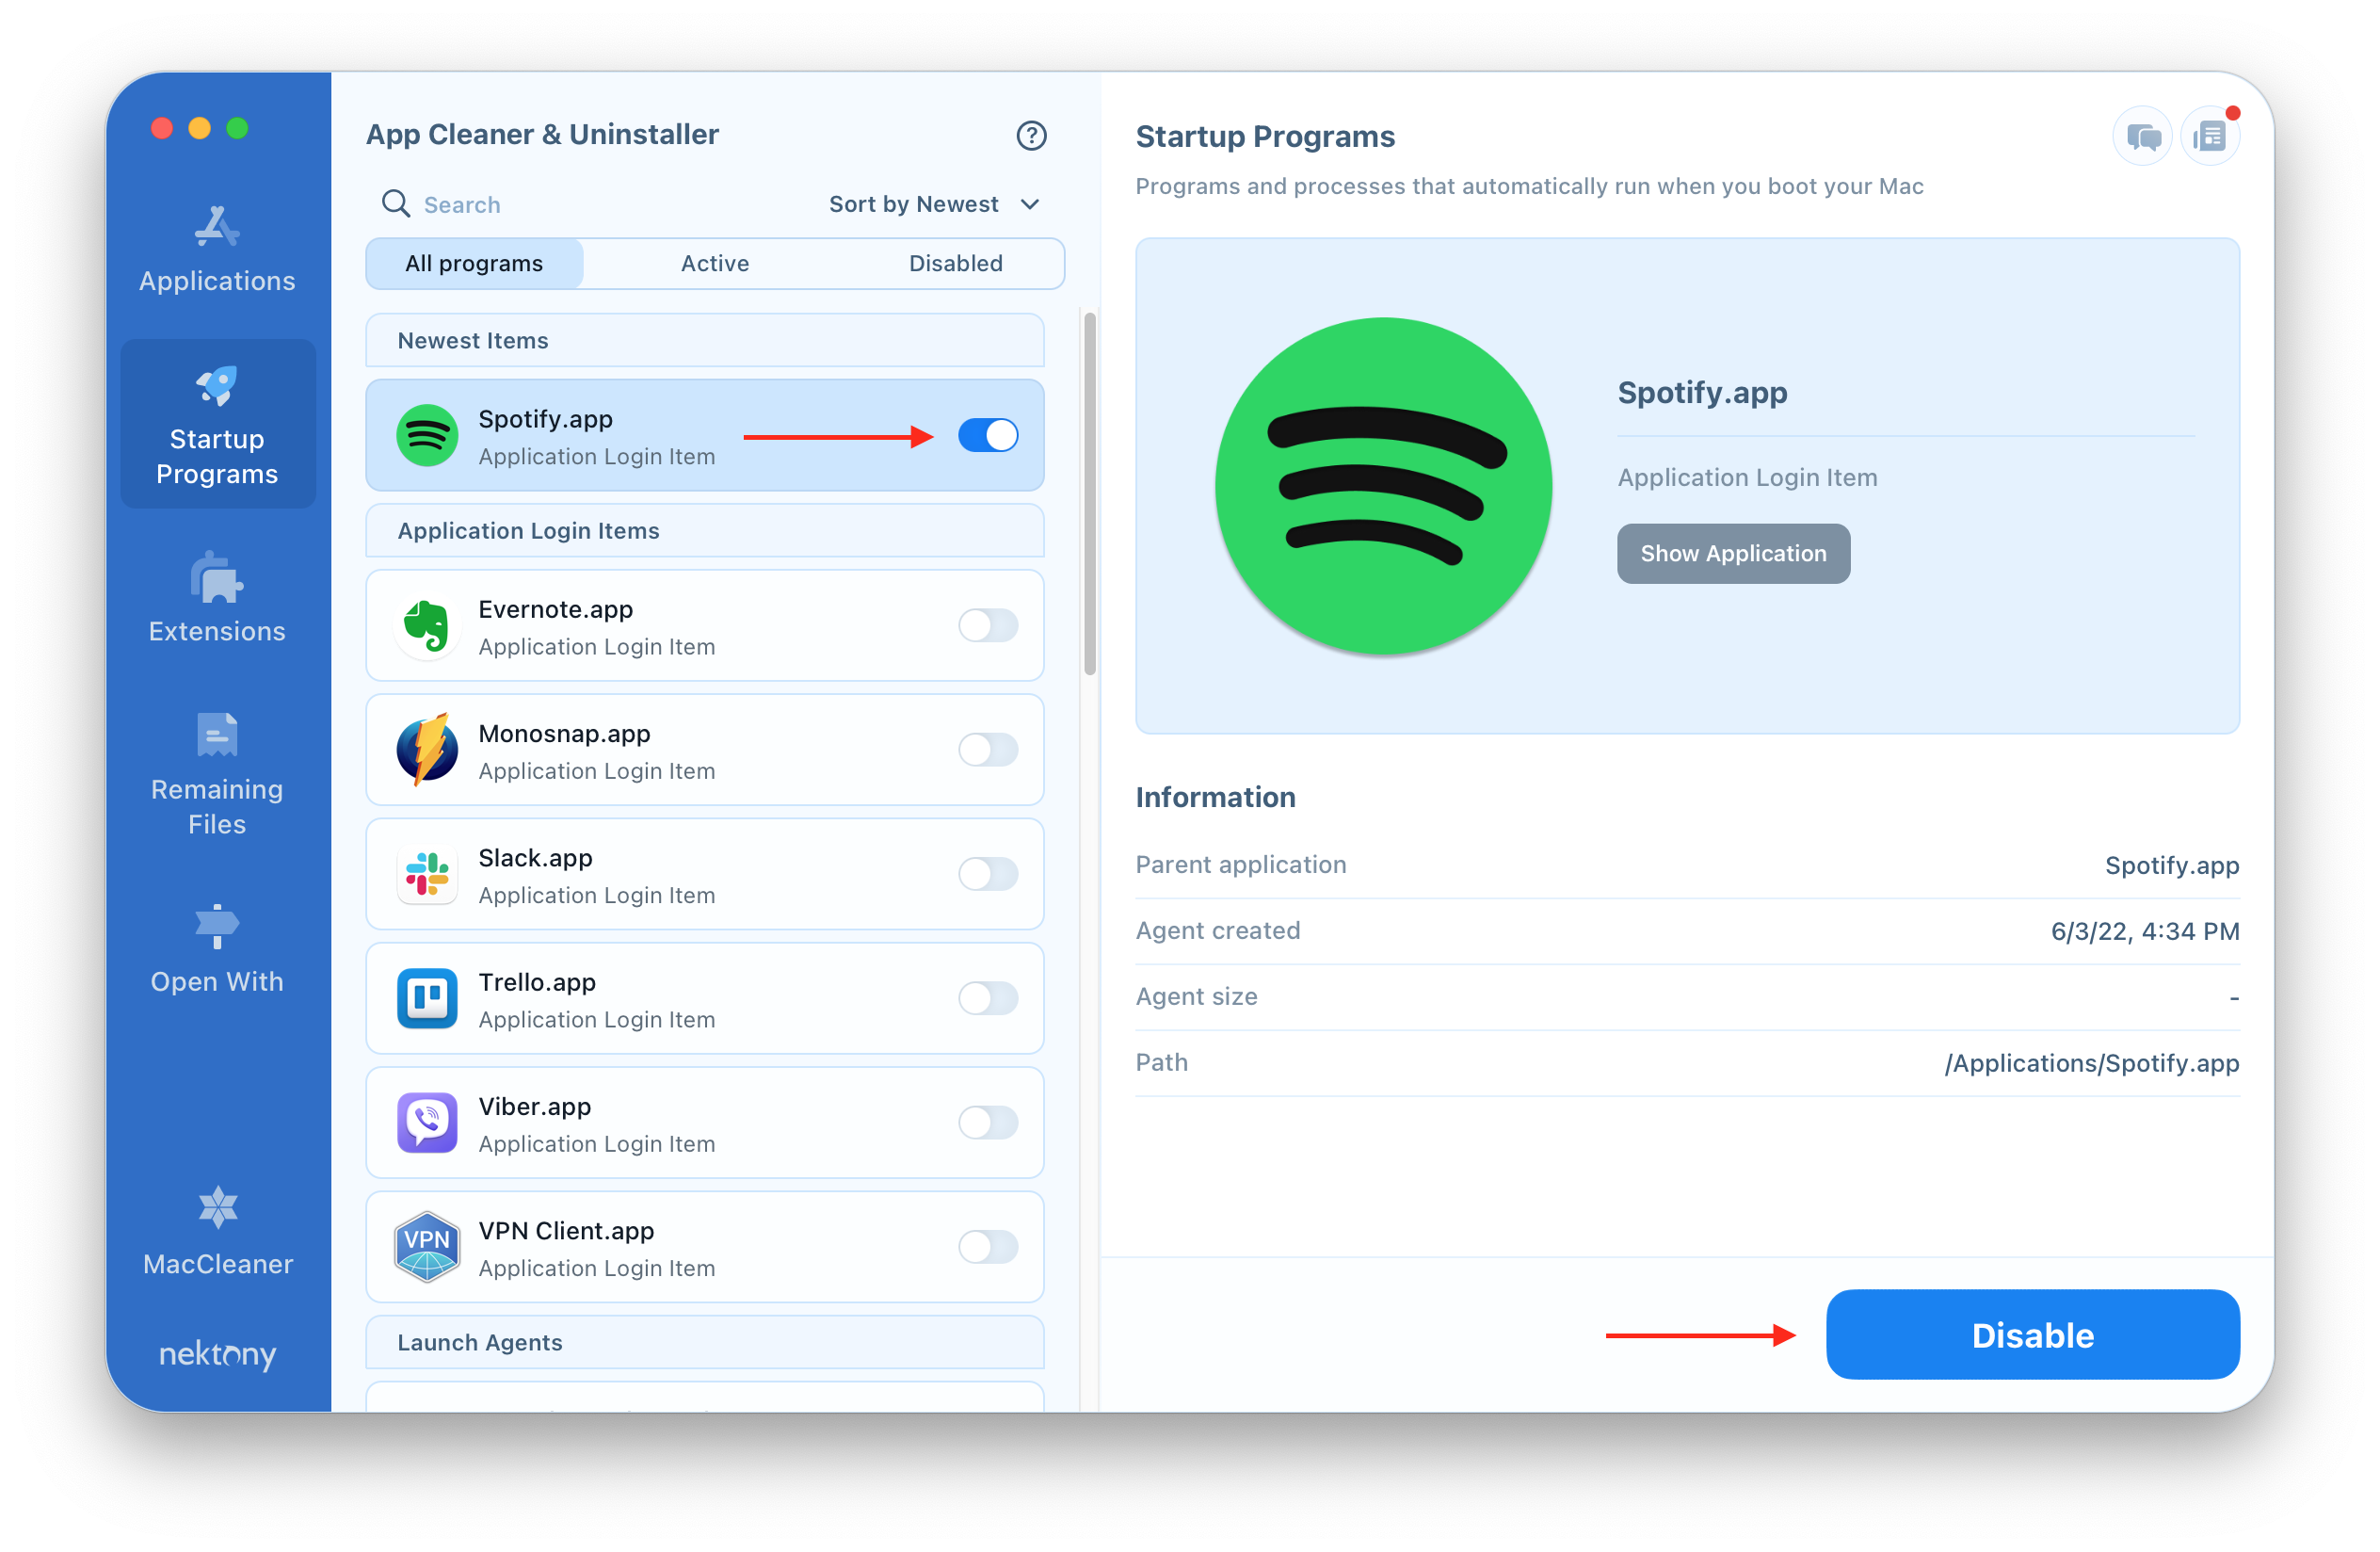2380x1552 pixels.
Task: Select All programs tab
Action: pos(474,262)
